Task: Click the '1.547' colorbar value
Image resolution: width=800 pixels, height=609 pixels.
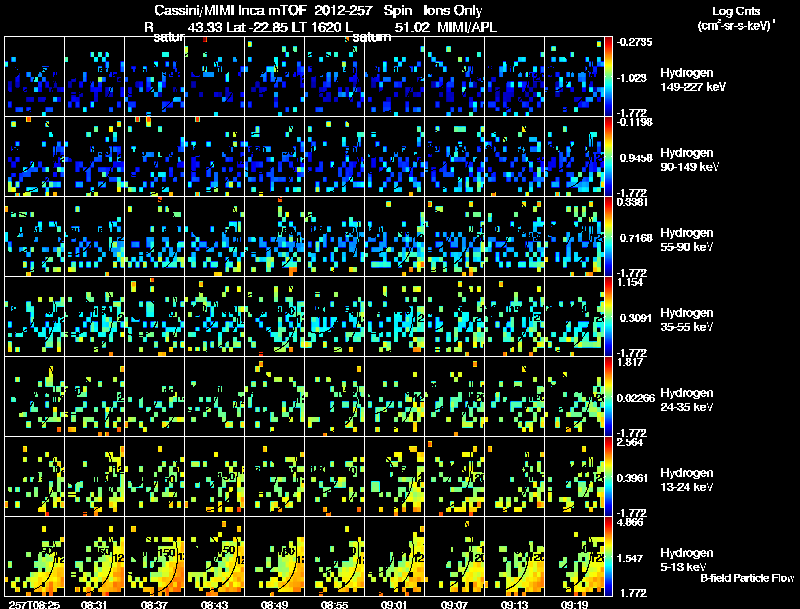Action: 630,559
